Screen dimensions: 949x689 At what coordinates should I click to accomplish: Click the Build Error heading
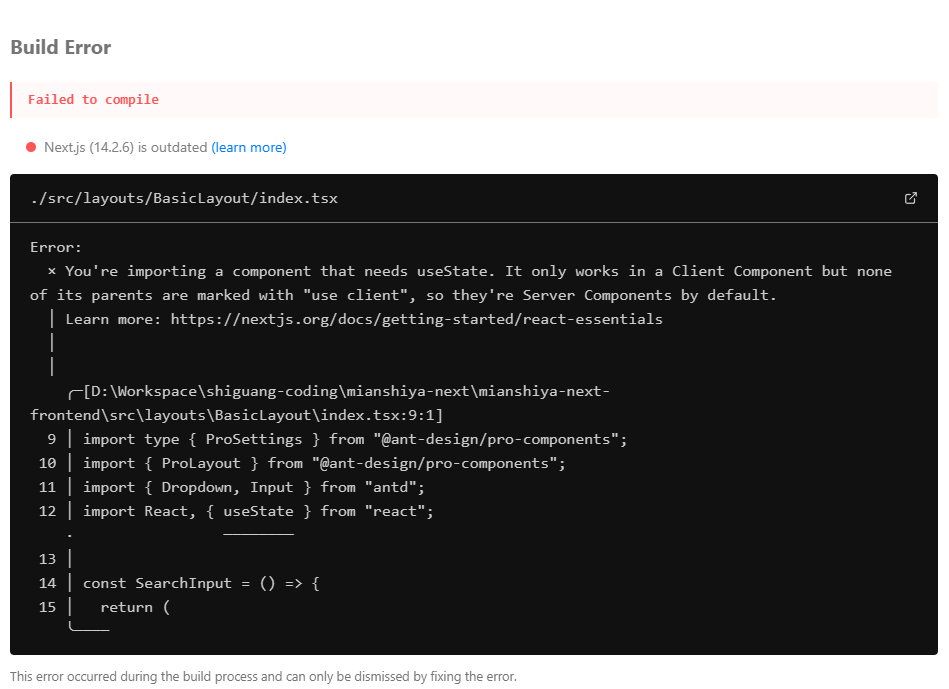coord(61,47)
